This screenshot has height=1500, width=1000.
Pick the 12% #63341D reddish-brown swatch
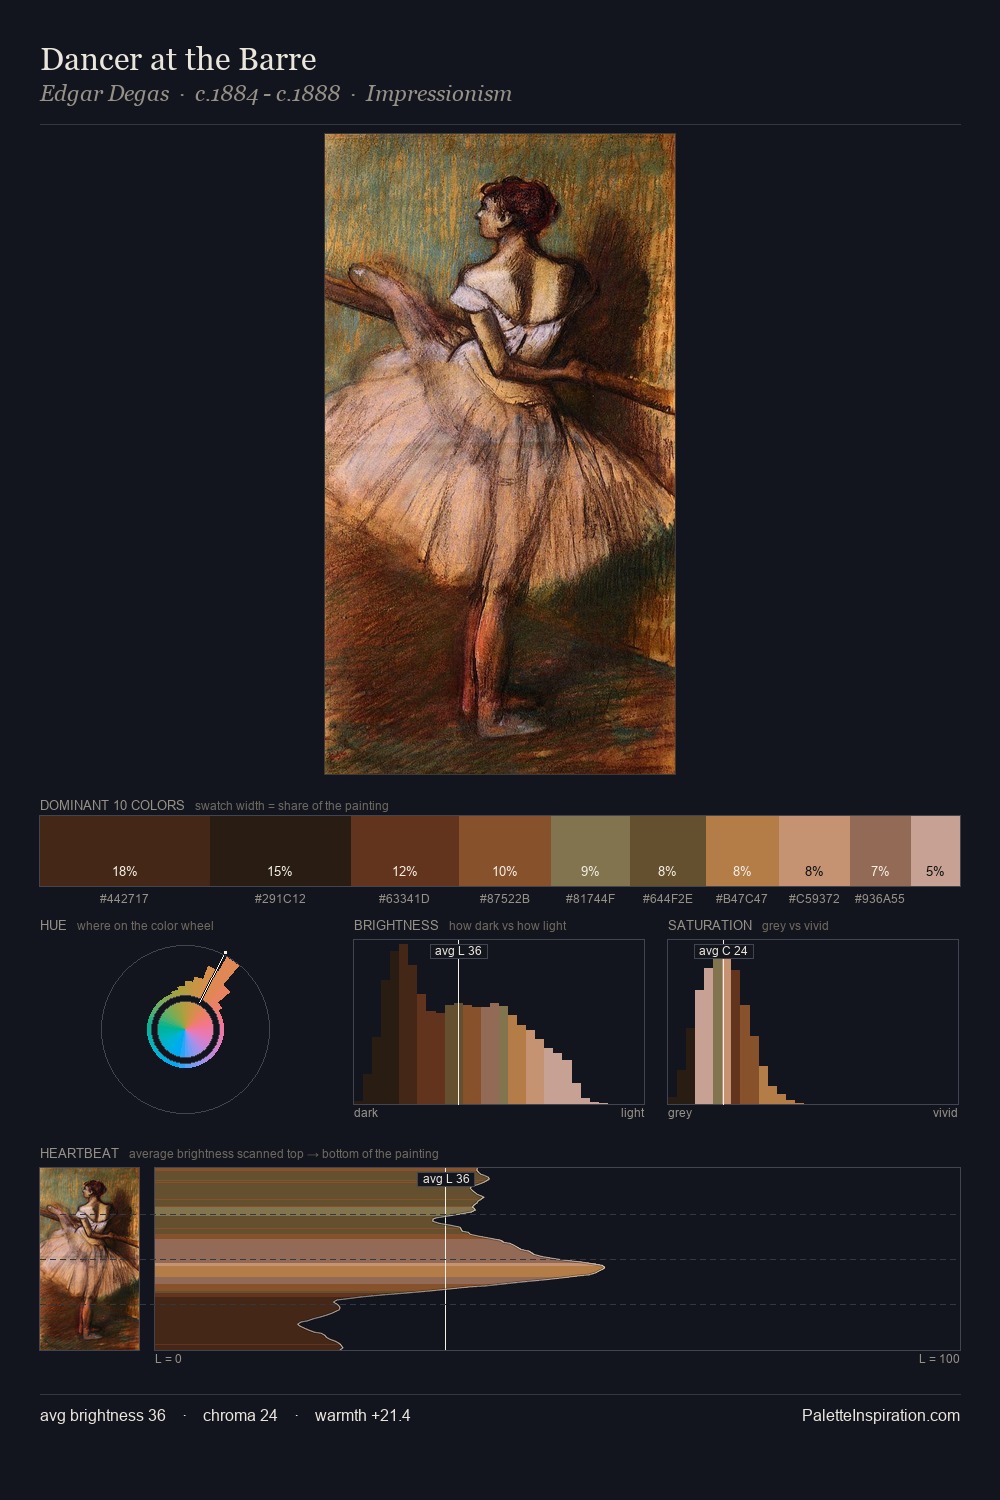pyautogui.click(x=405, y=851)
